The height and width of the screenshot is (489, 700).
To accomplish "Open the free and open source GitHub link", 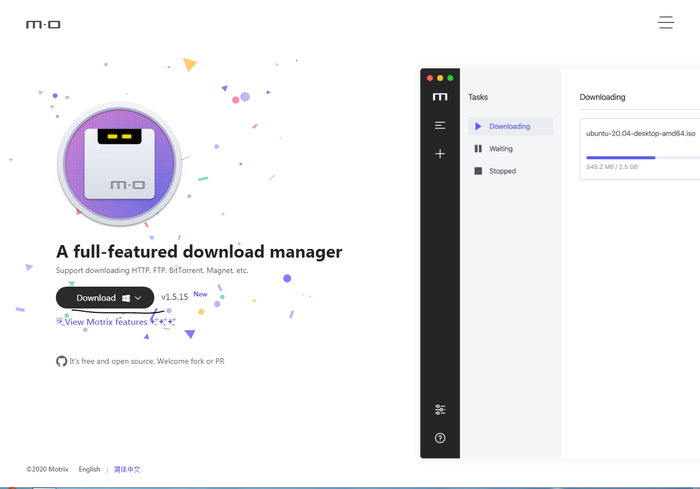I will click(x=146, y=361).
